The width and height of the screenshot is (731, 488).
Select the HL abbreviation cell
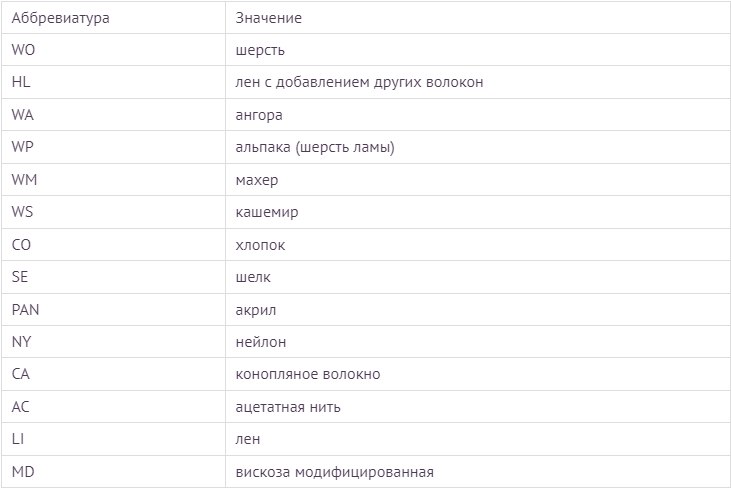(x=113, y=82)
